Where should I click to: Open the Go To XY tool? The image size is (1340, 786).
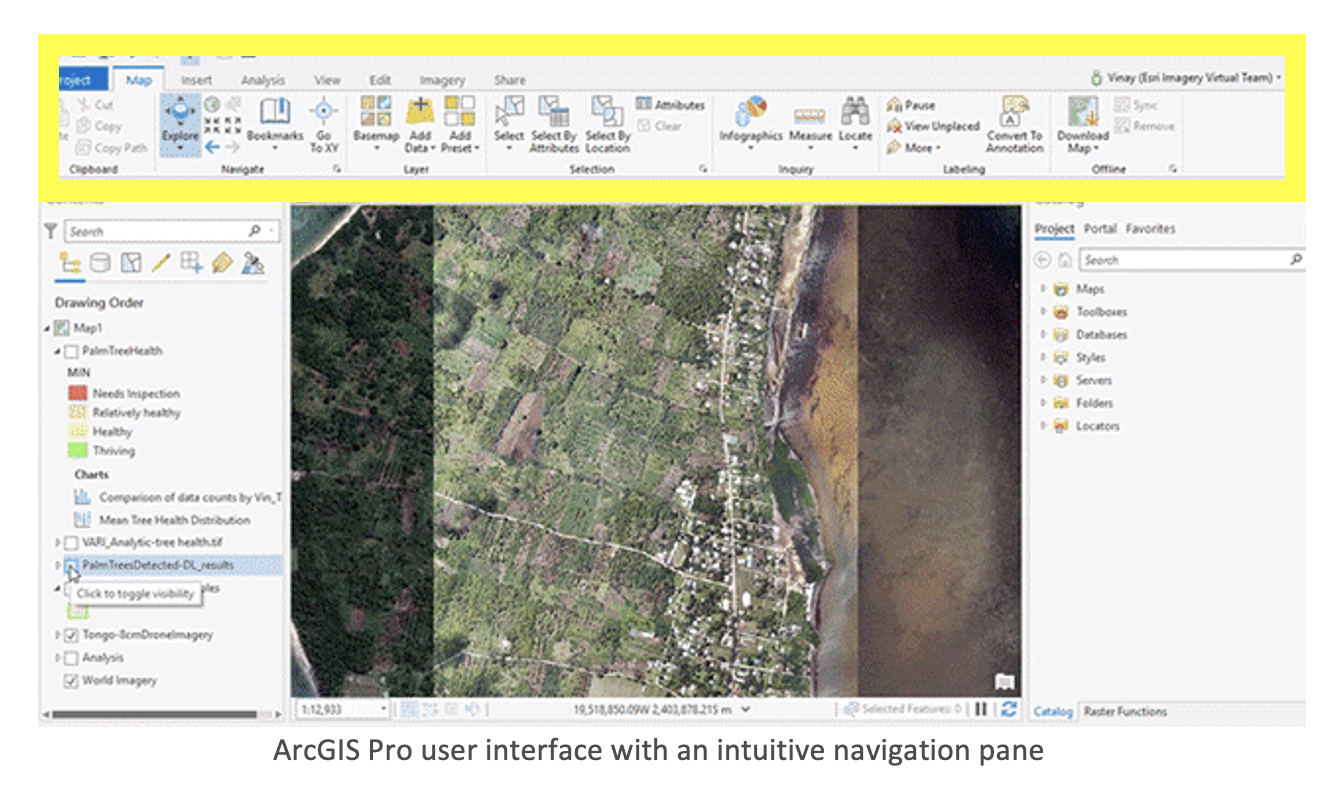[x=323, y=124]
